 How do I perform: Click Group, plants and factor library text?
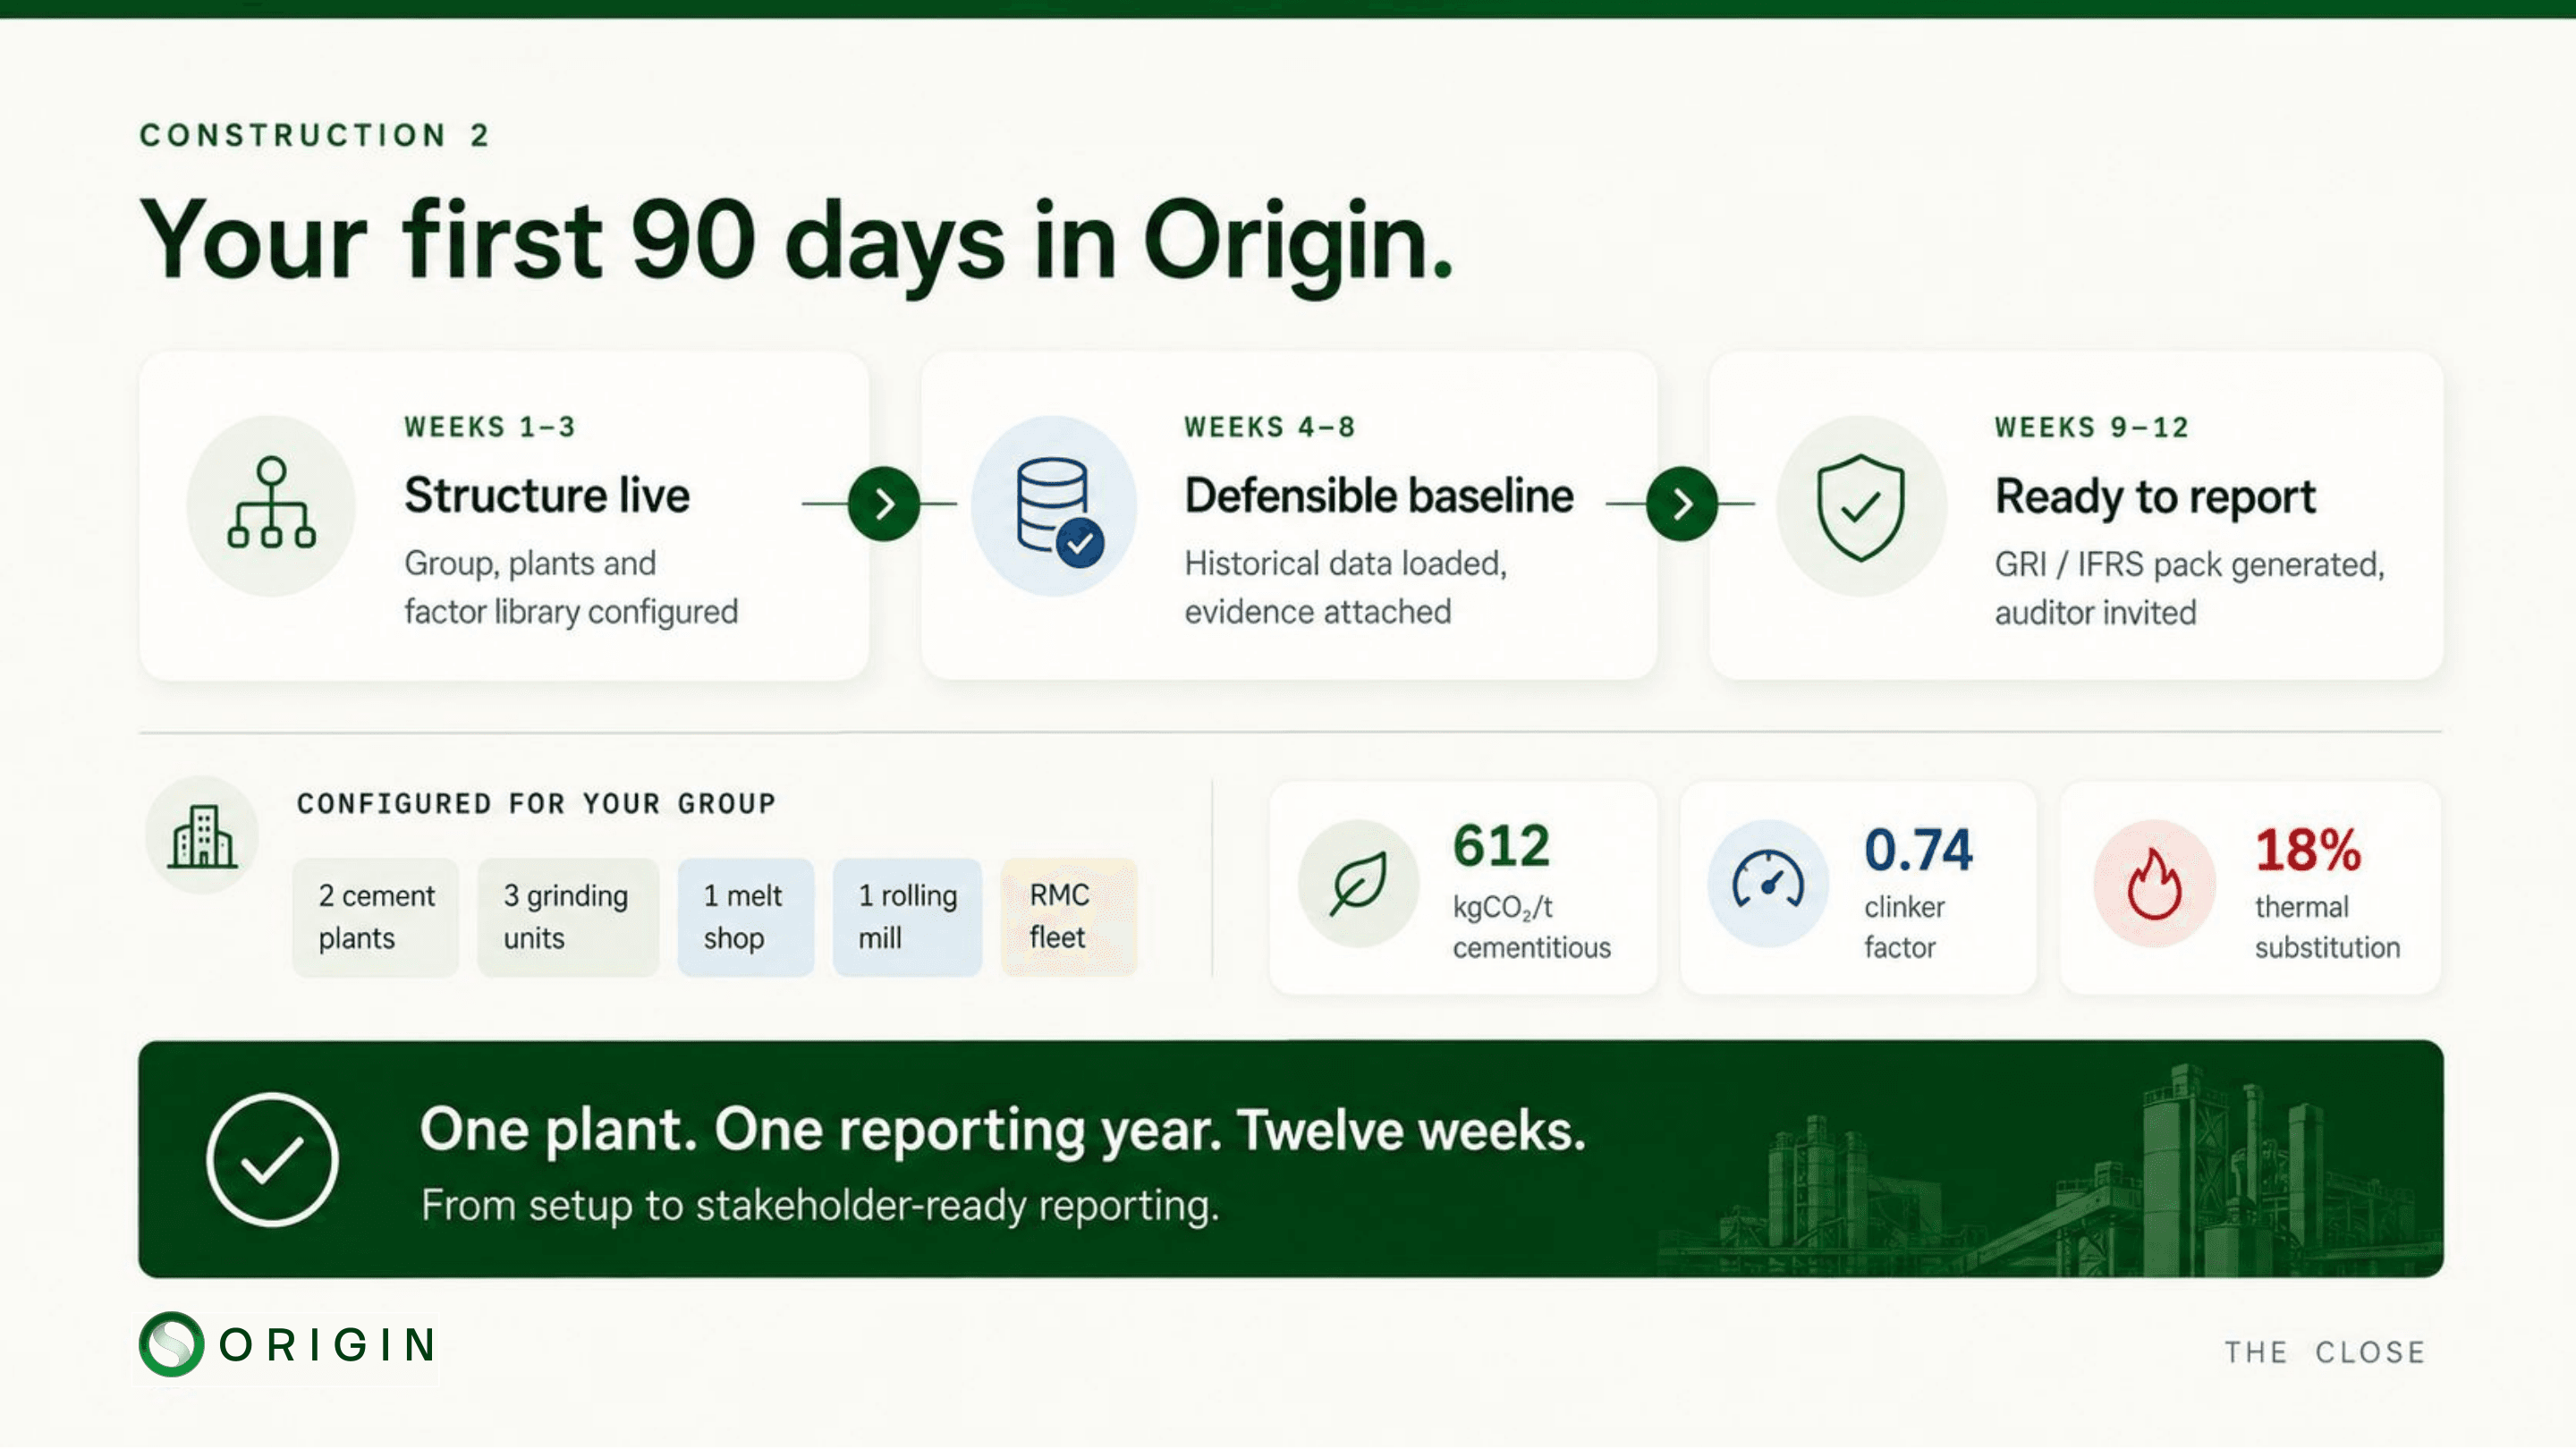coord(571,588)
